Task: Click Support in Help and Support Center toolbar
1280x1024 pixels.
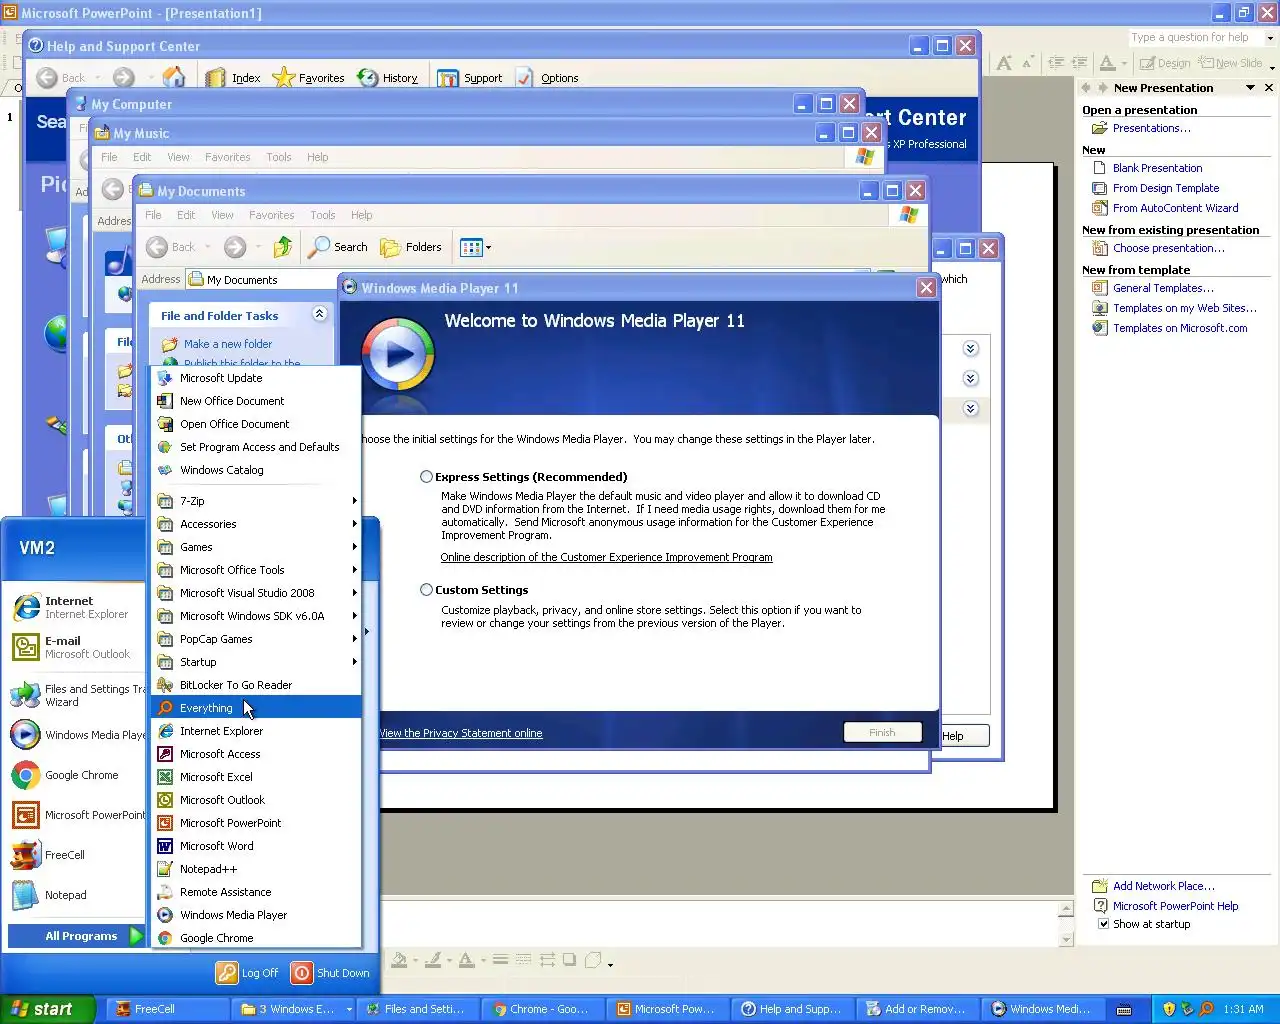Action: 469,77
